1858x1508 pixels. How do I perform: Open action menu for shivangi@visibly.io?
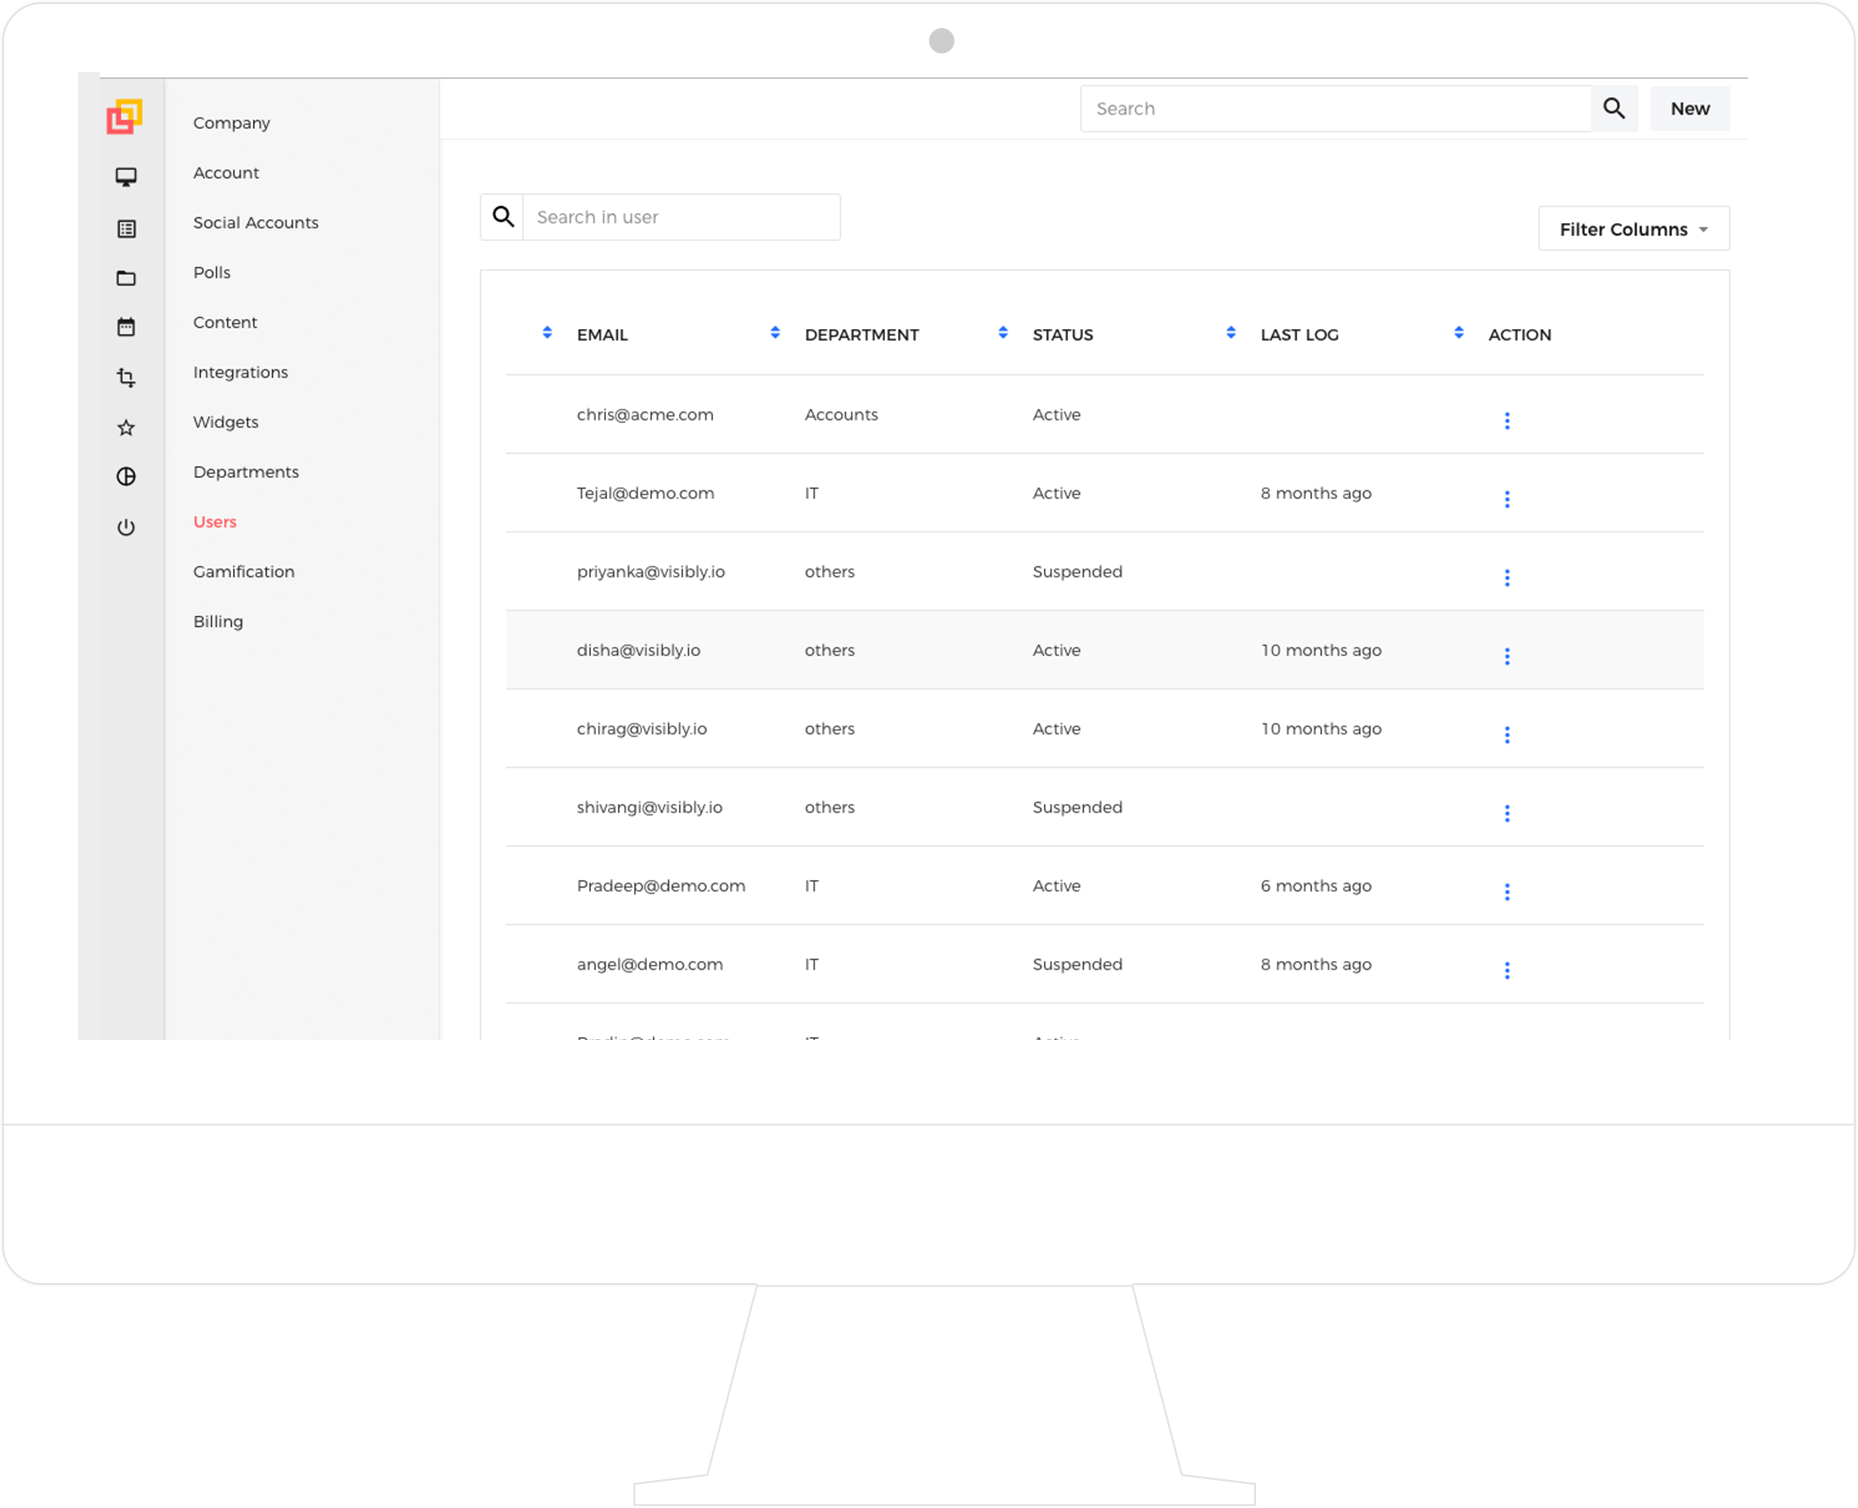click(x=1507, y=813)
